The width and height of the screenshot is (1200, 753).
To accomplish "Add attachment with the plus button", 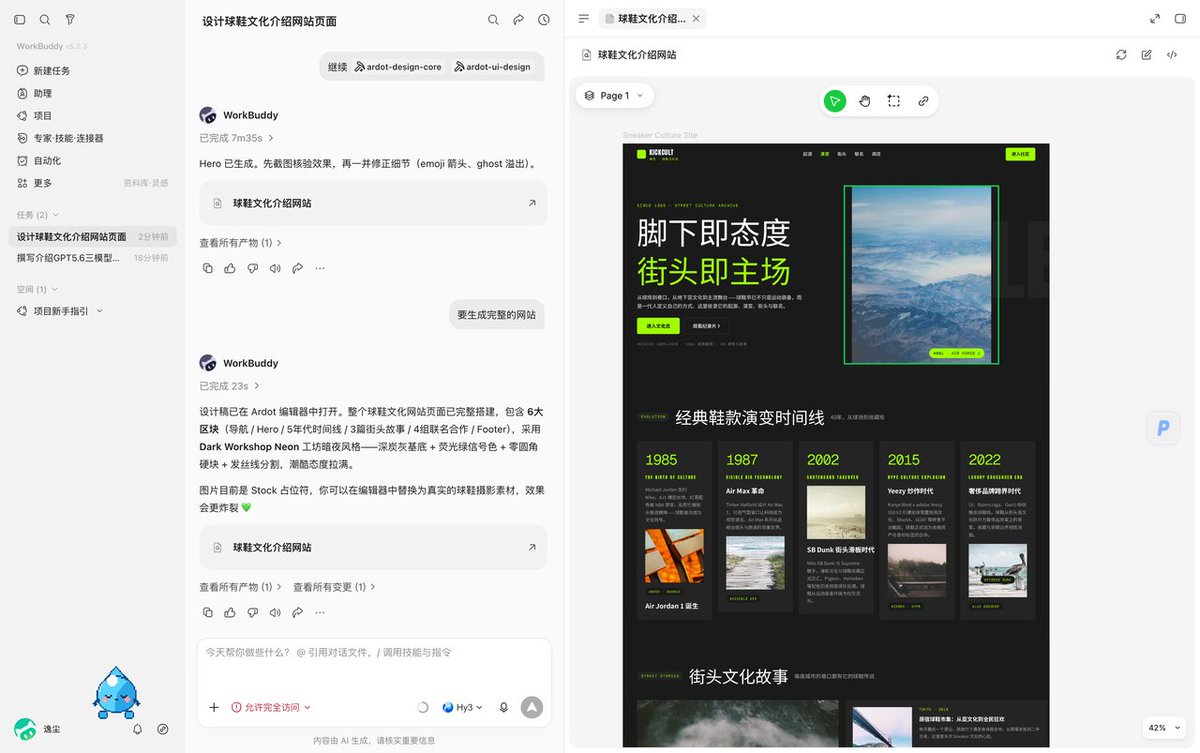I will [214, 707].
